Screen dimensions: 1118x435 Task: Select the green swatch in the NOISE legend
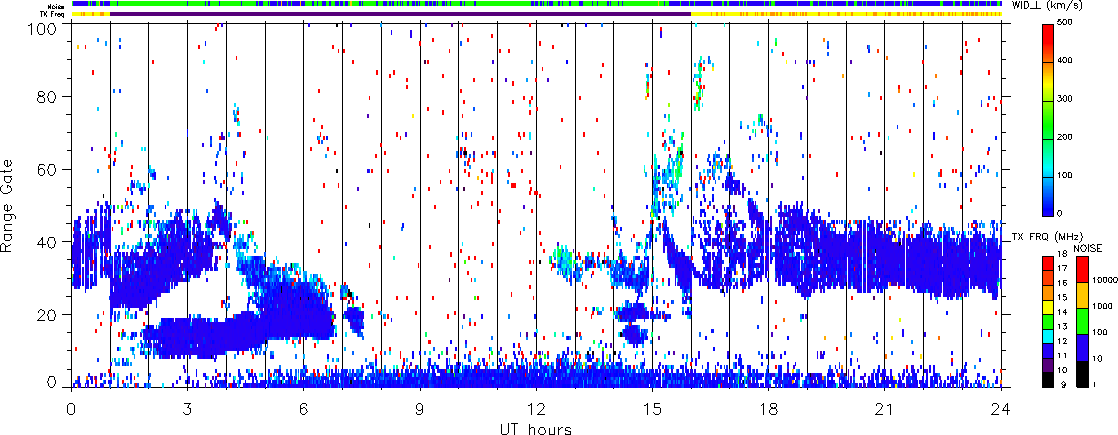pos(1081,322)
